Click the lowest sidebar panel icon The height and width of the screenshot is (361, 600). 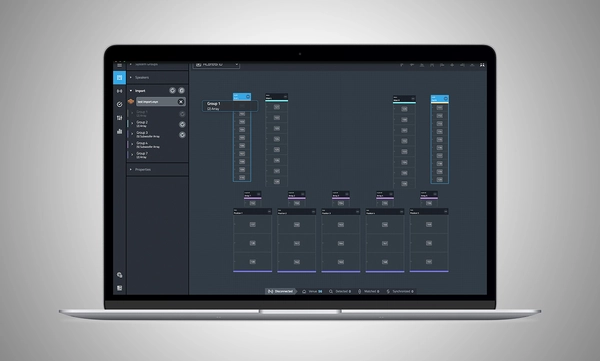pos(119,288)
